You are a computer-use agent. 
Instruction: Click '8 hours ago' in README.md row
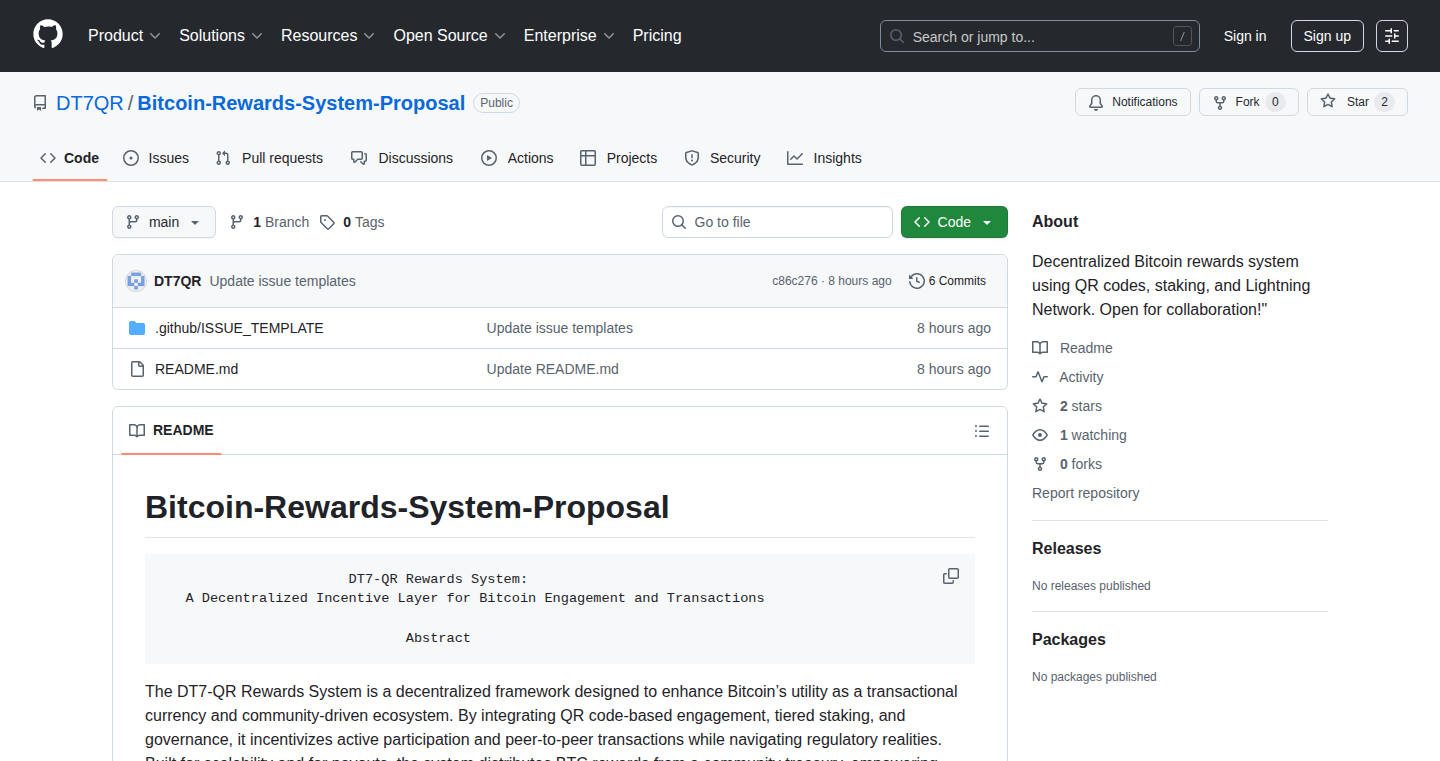[954, 369]
